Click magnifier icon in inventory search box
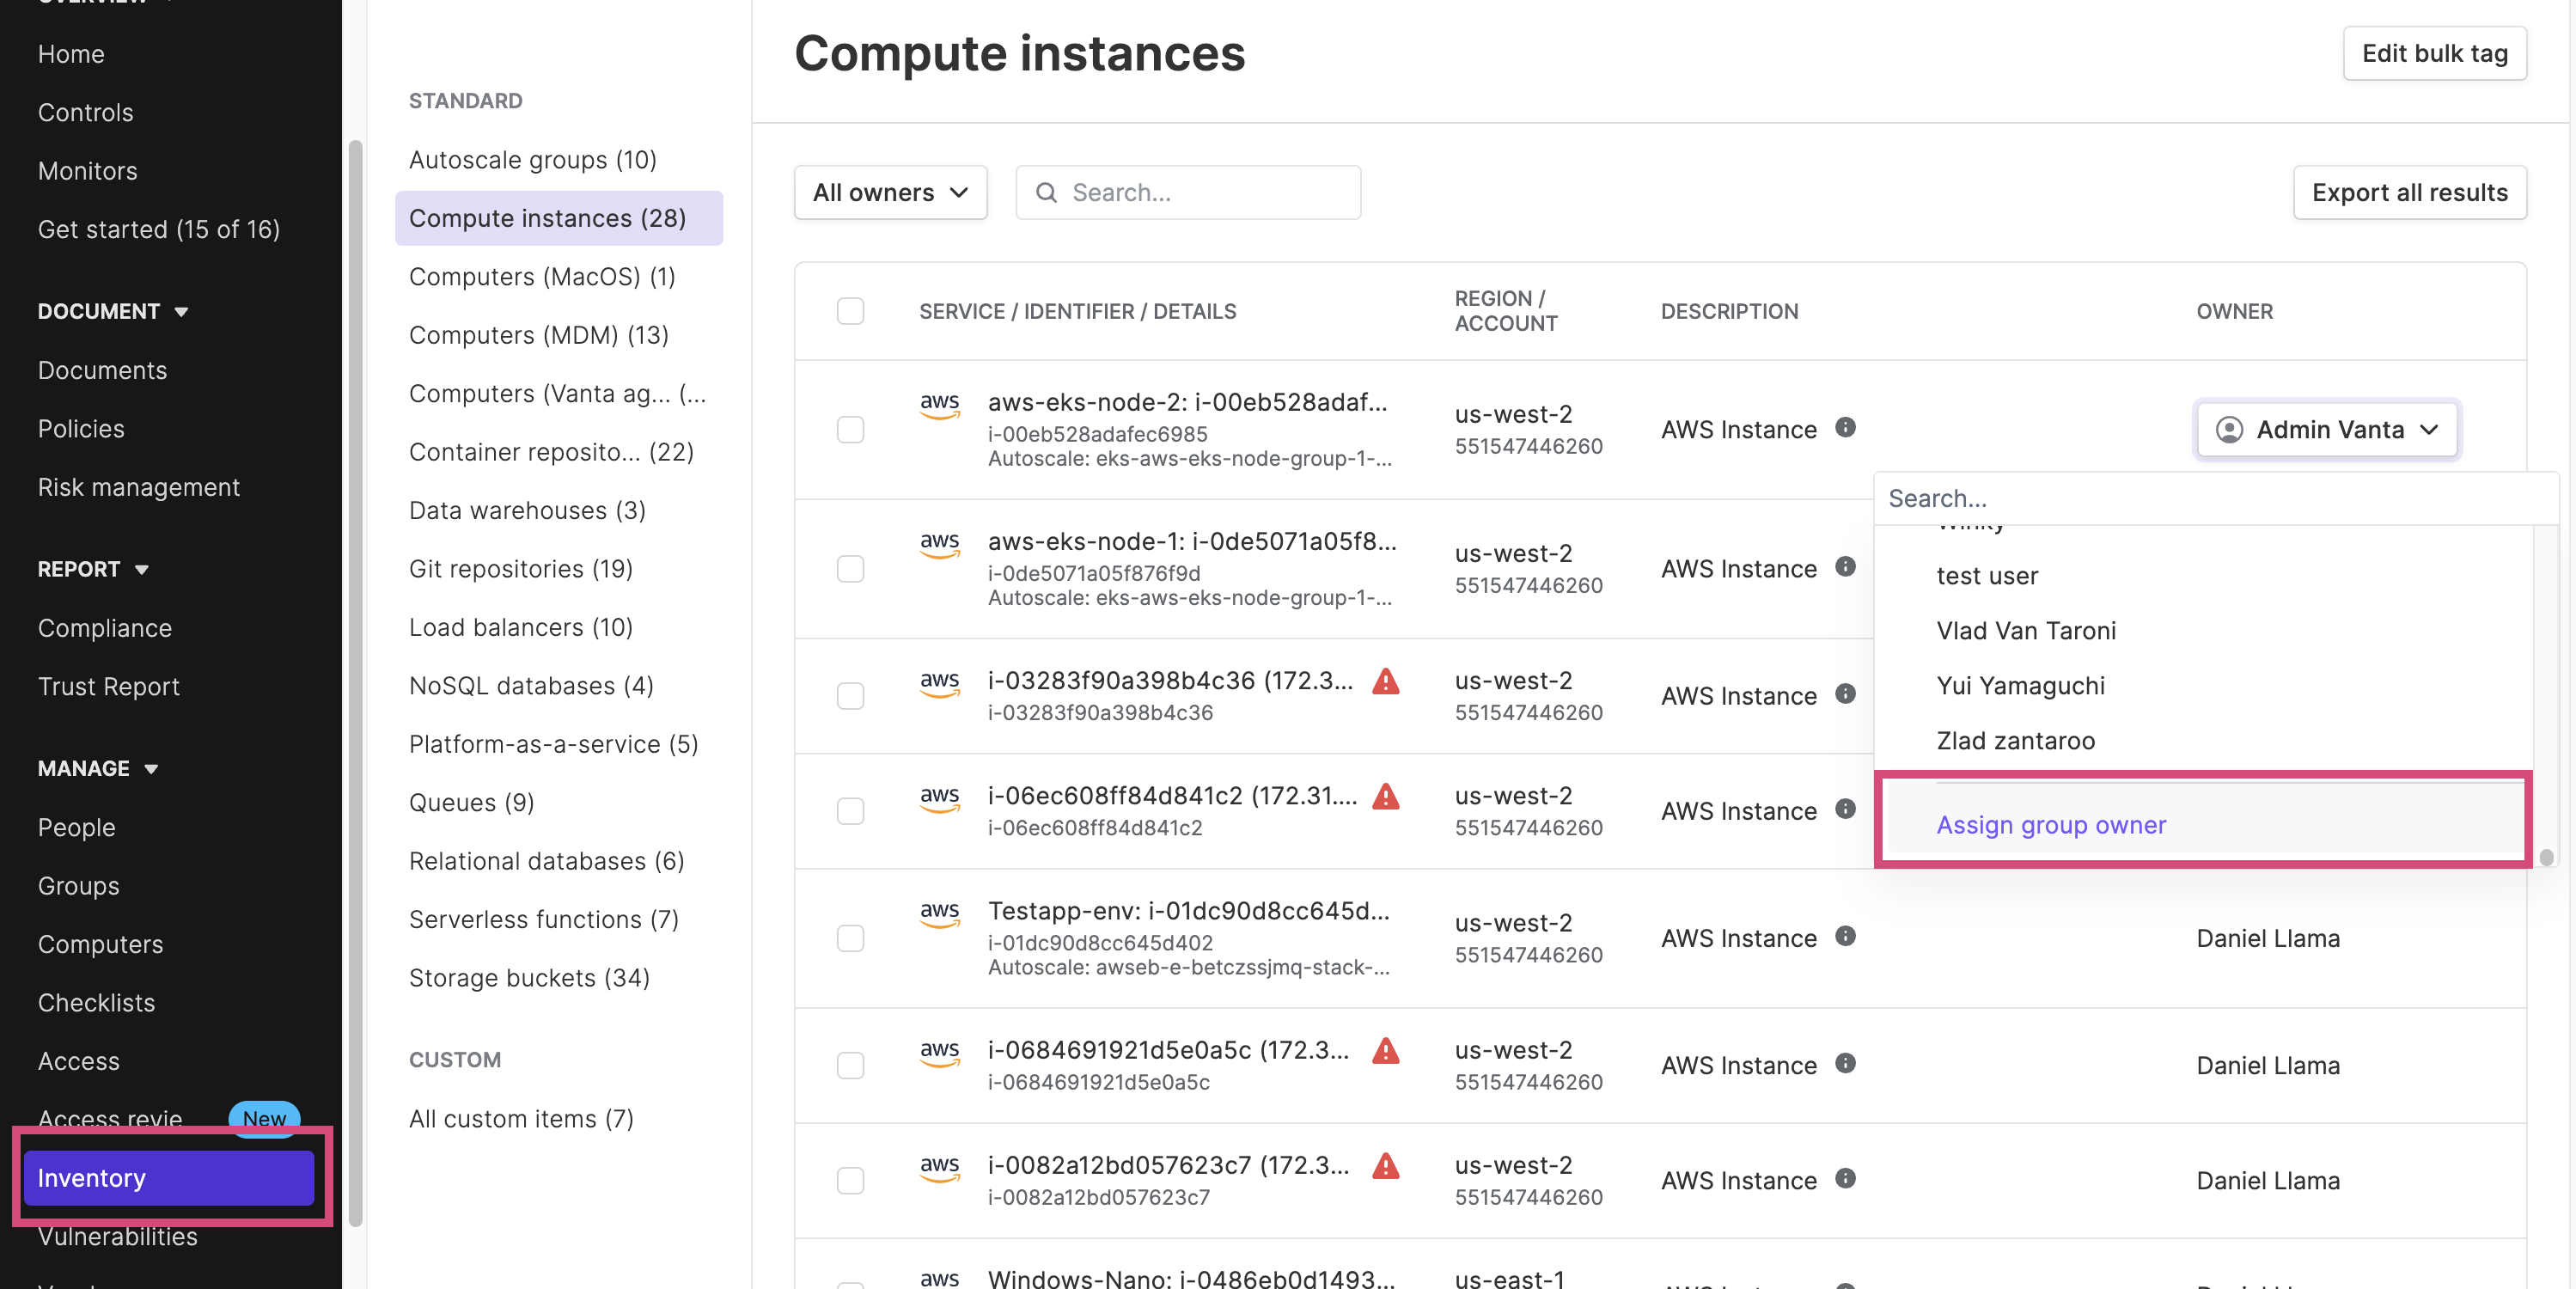This screenshot has height=1289, width=2576. (1046, 192)
